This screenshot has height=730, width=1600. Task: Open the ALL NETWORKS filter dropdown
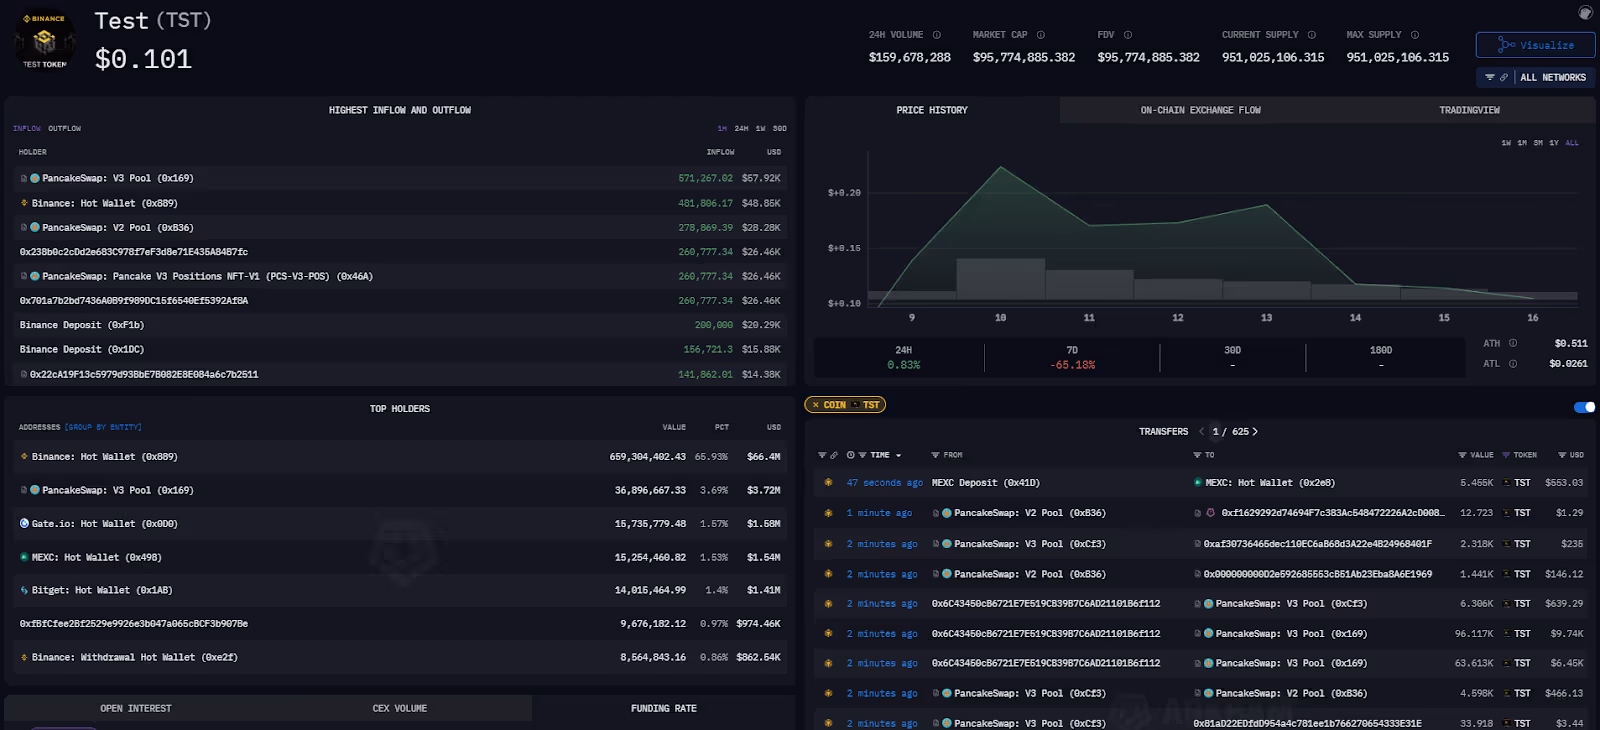[x=1535, y=77]
